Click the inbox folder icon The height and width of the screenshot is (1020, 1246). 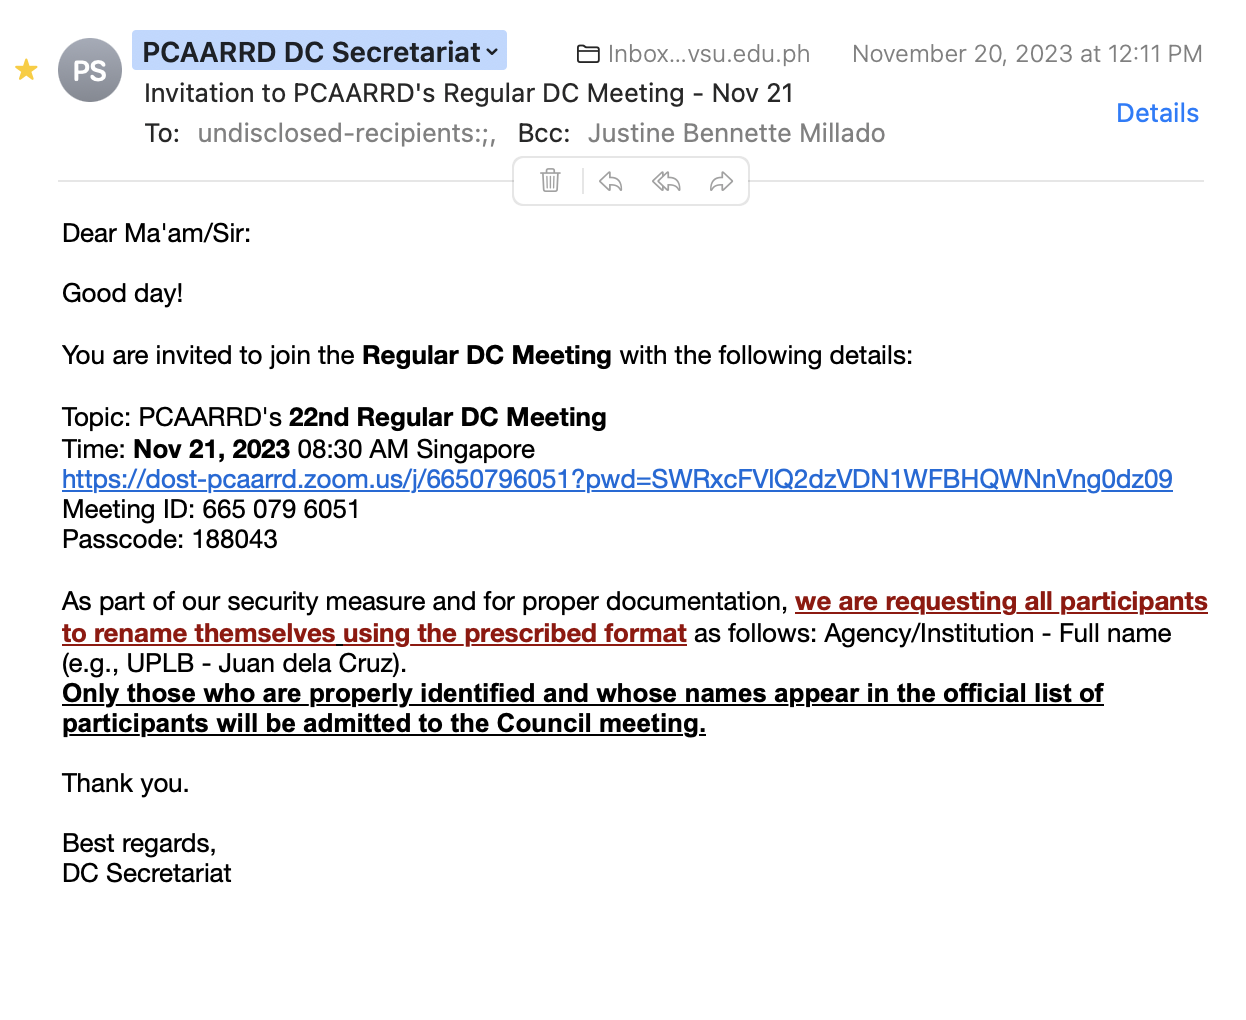tap(588, 54)
